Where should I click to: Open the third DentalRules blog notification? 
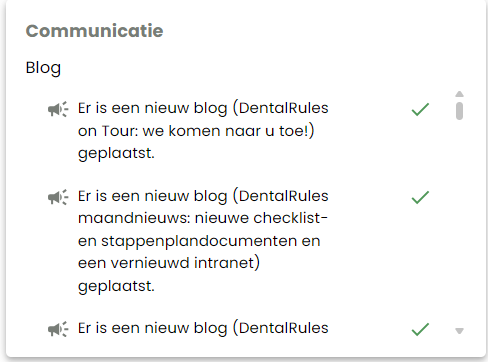pos(203,328)
